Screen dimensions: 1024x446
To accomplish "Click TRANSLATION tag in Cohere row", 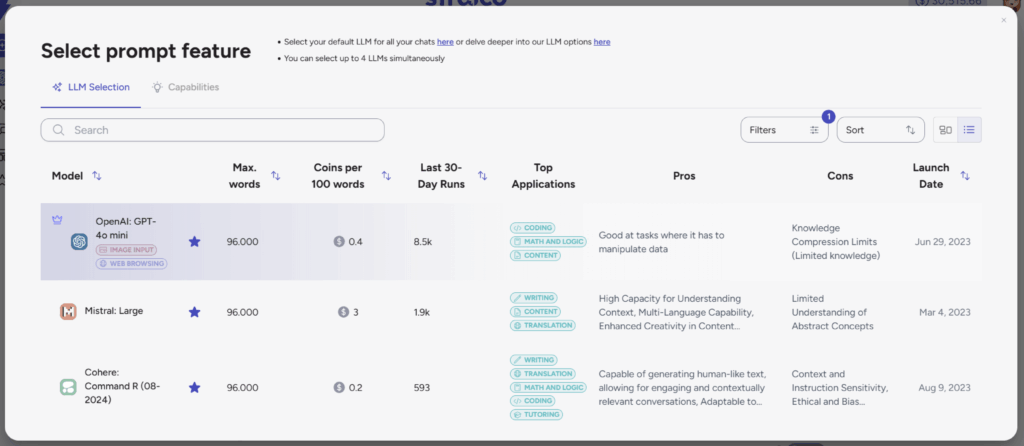I will [542, 374].
